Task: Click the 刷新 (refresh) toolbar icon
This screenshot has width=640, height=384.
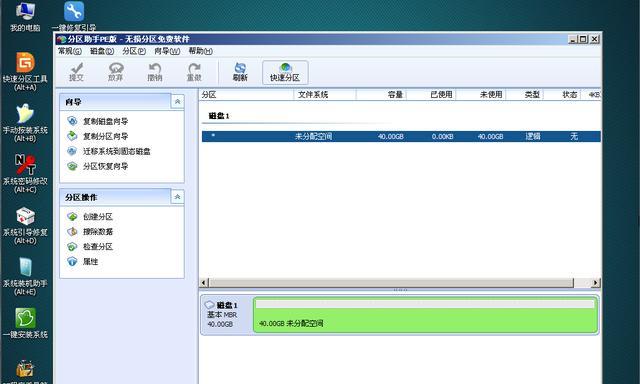Action: [240, 72]
